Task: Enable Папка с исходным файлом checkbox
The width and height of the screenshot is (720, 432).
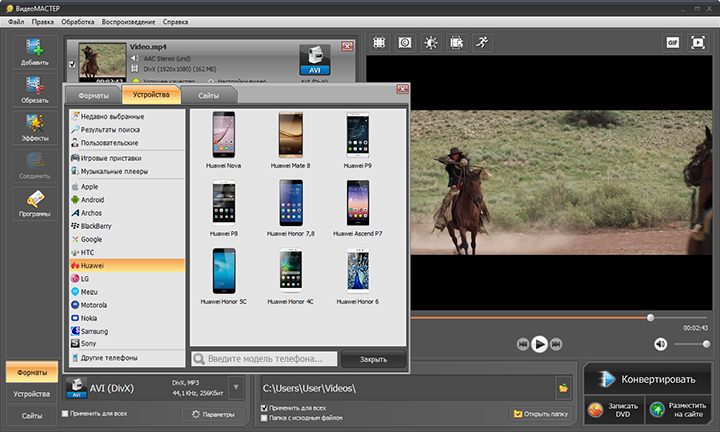Action: tap(264, 418)
